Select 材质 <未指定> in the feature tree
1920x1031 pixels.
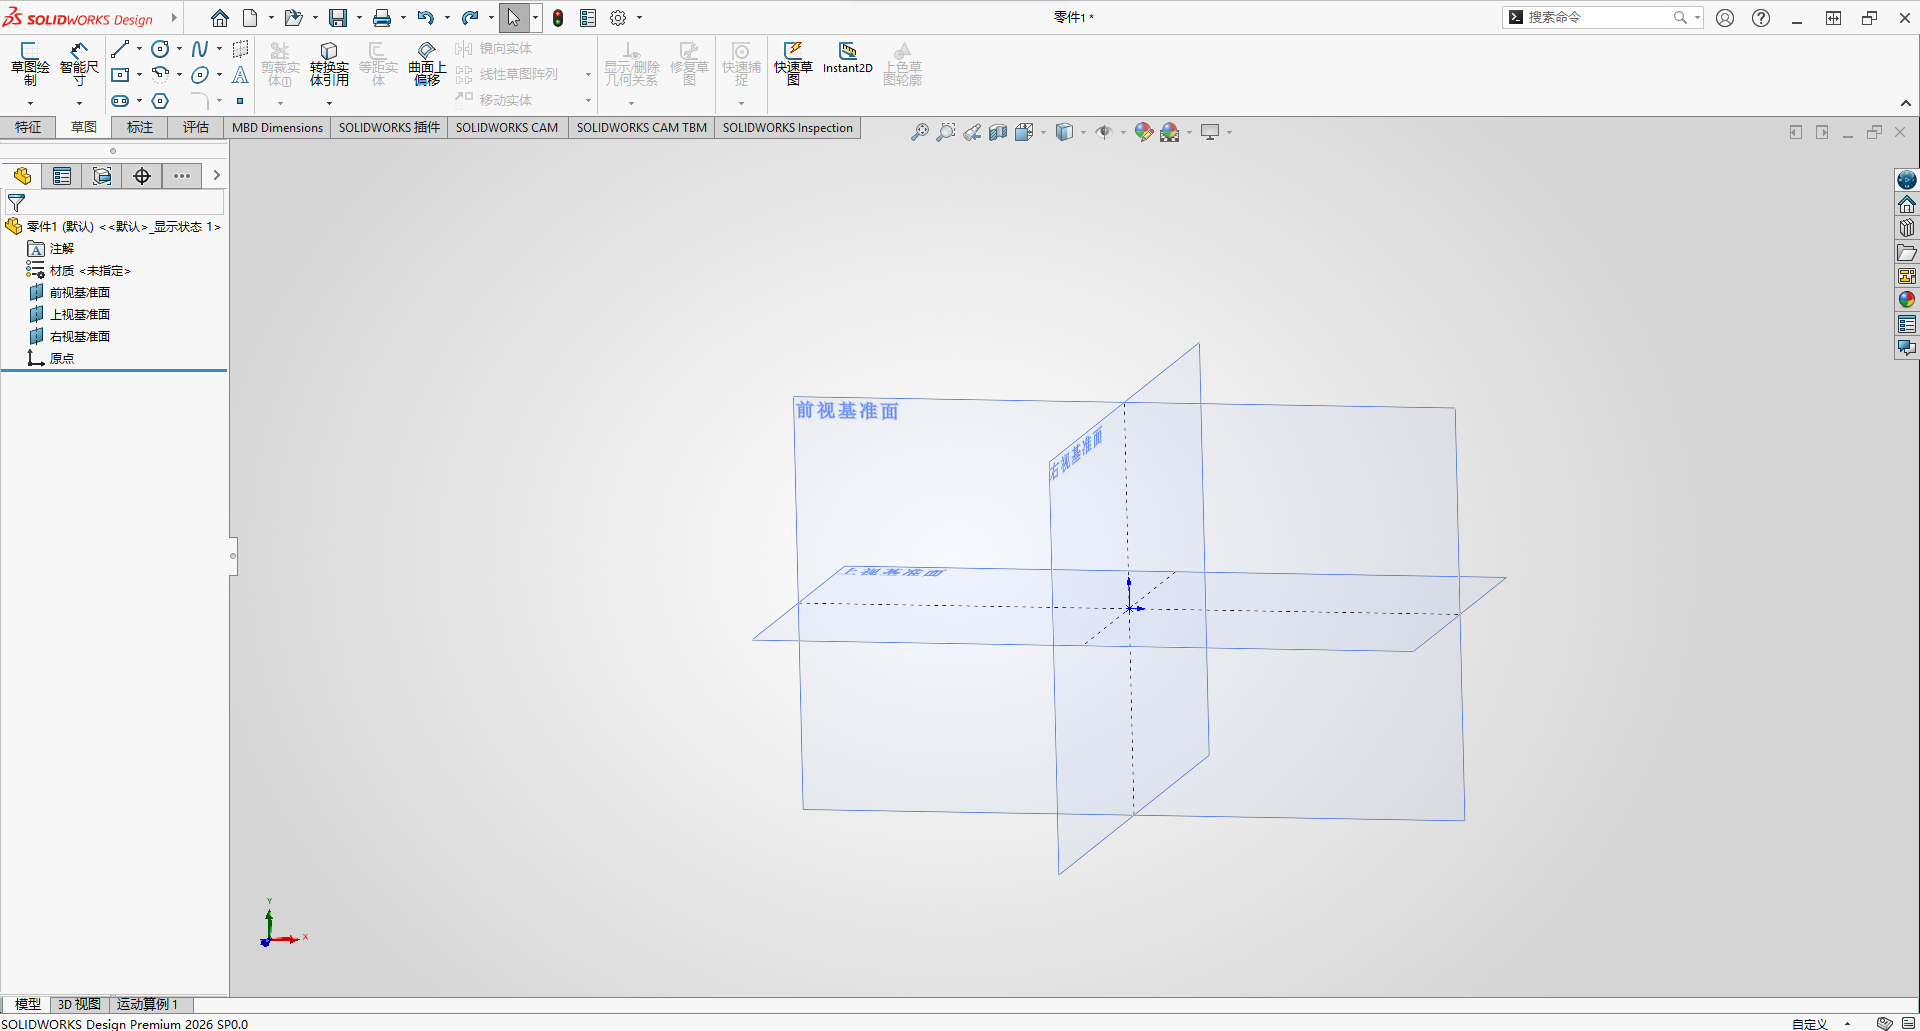[90, 271]
